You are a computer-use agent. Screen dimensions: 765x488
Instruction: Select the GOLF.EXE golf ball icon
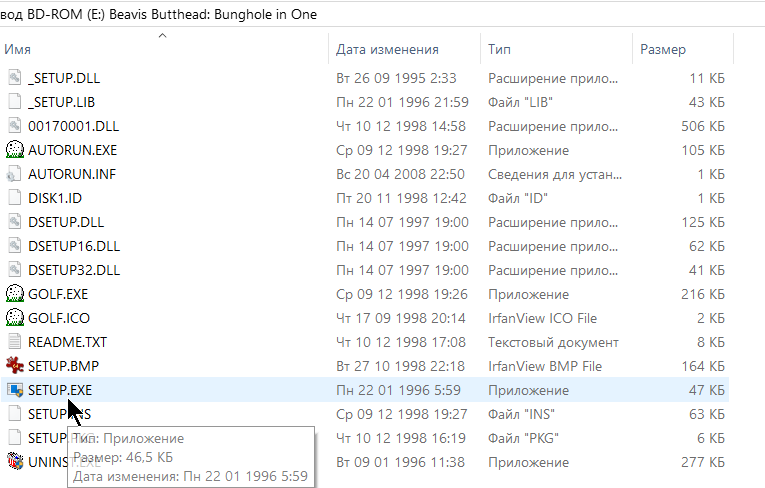(x=15, y=294)
